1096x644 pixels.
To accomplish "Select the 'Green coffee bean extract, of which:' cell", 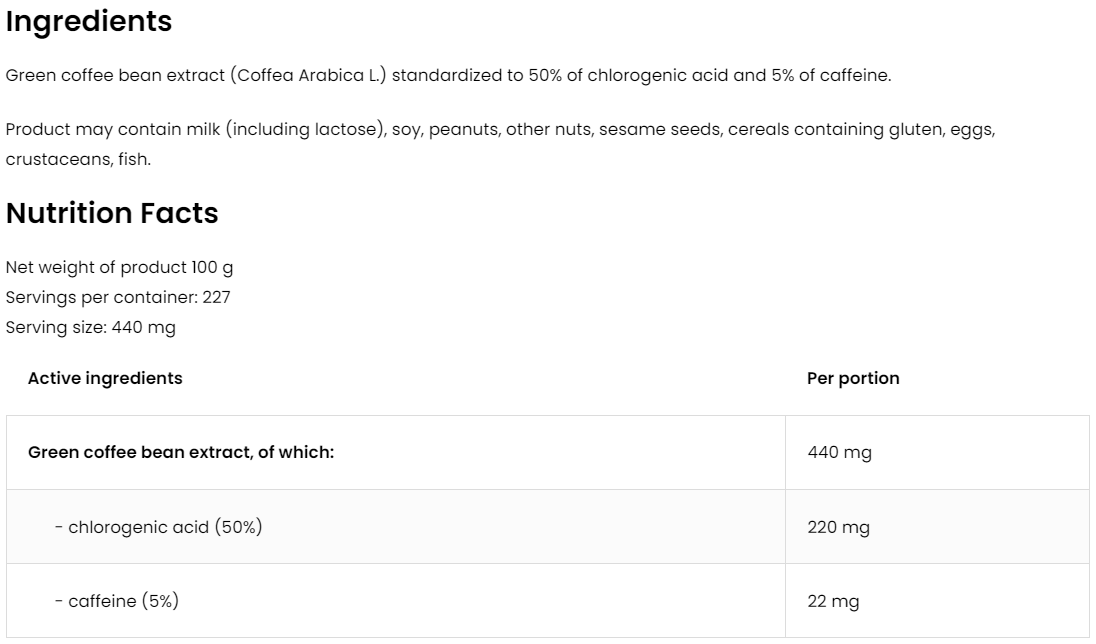I will 181,452.
